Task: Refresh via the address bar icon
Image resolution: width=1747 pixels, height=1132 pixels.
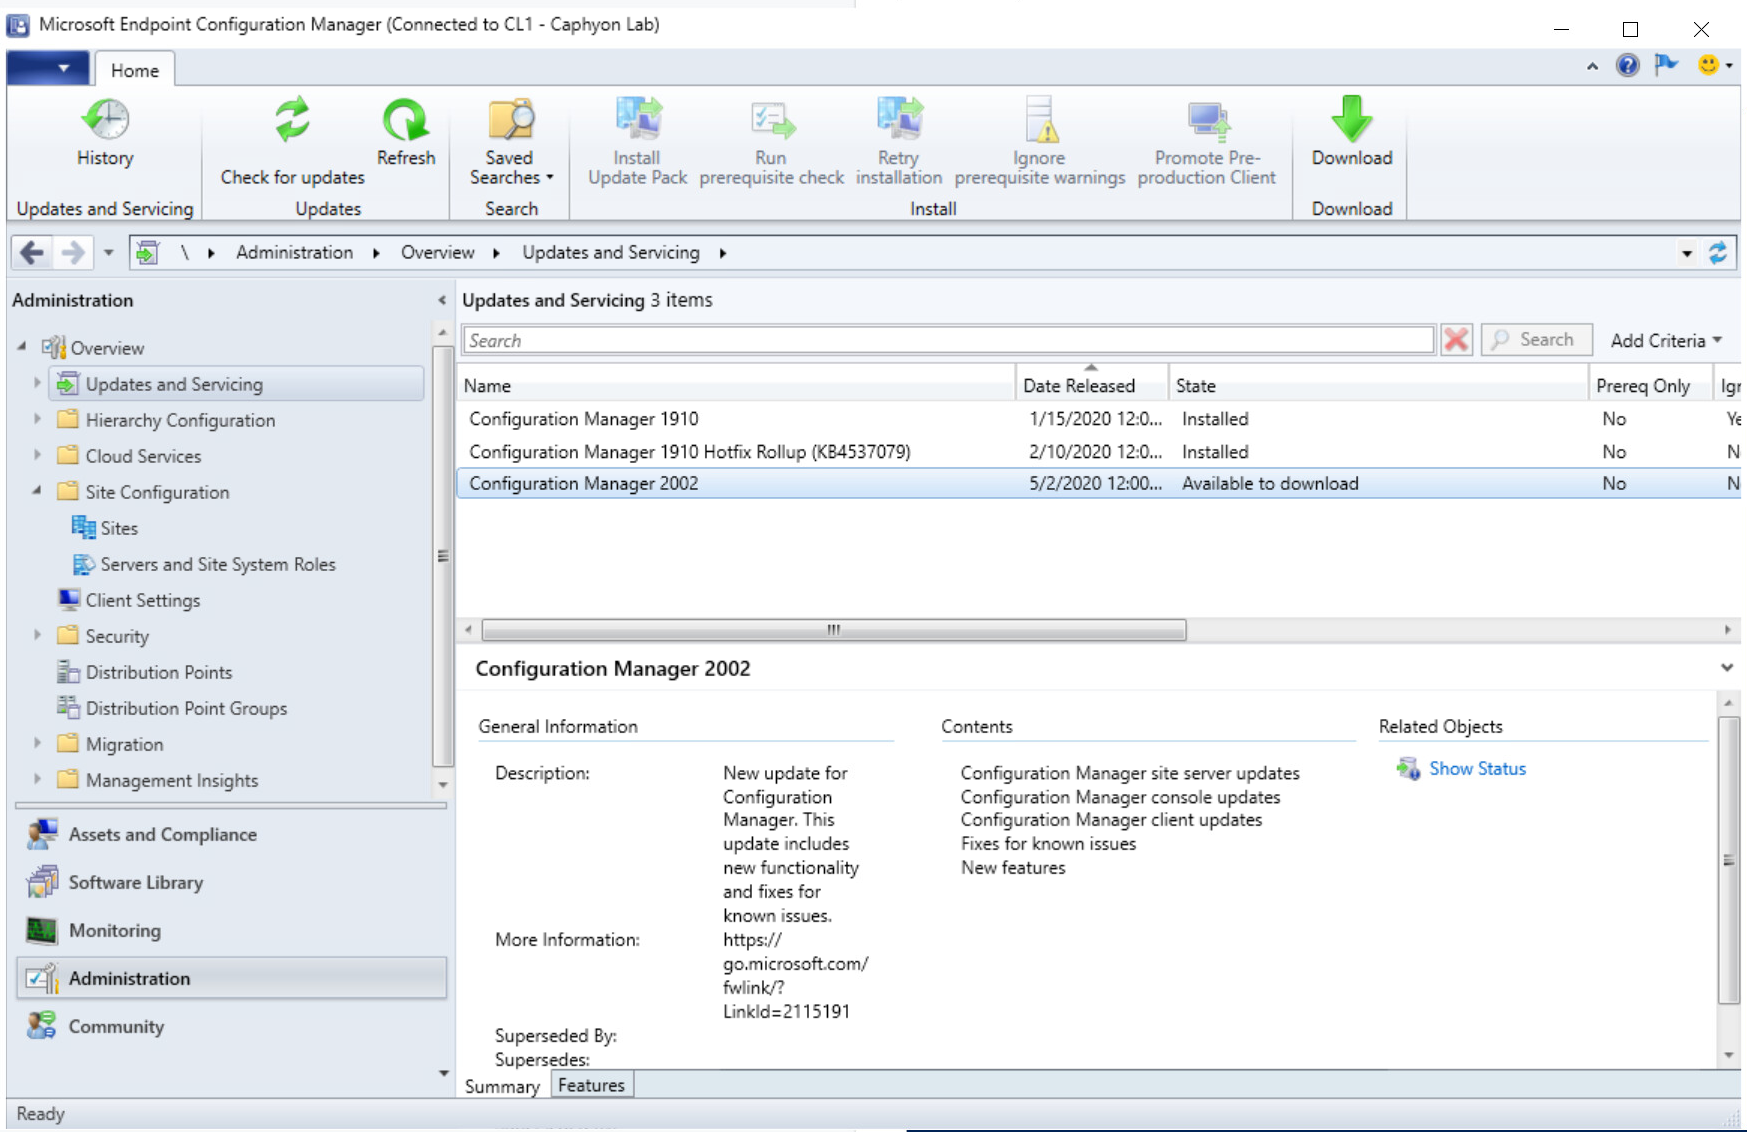Action: point(1718,253)
